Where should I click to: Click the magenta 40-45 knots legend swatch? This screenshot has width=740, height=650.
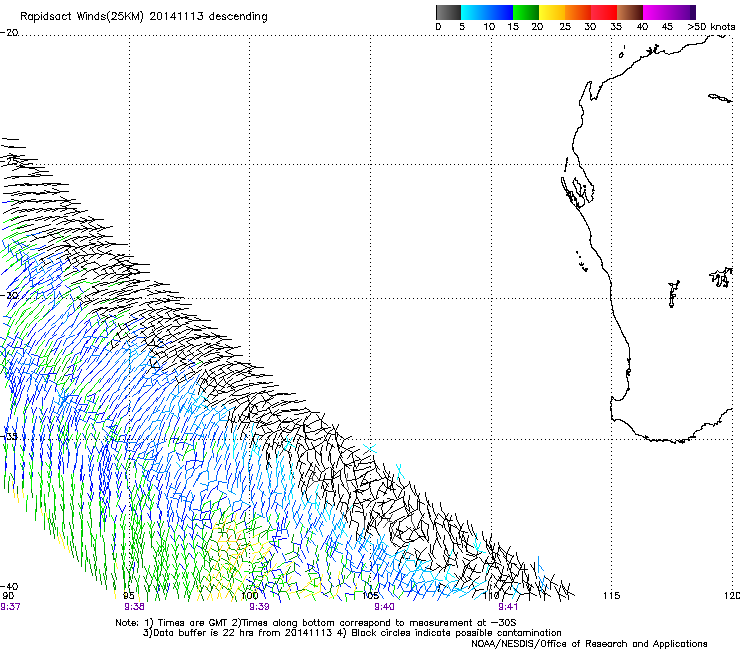tap(656, 12)
